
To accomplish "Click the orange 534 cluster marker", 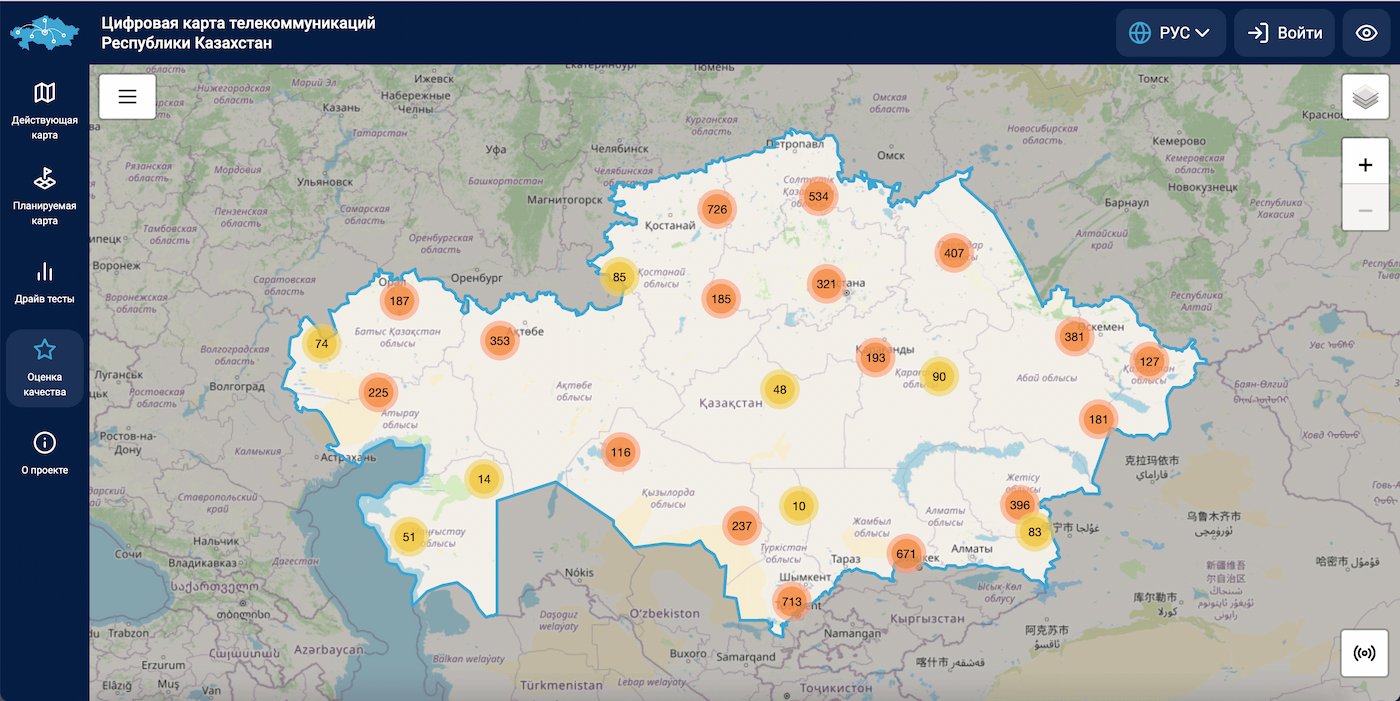I will pos(818,196).
